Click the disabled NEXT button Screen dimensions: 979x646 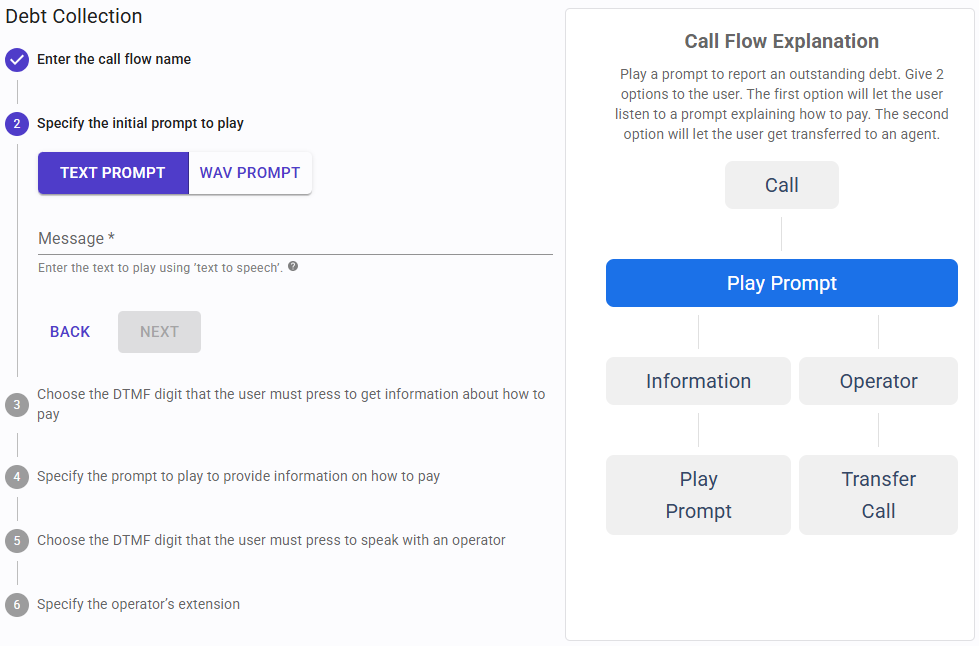(x=158, y=331)
